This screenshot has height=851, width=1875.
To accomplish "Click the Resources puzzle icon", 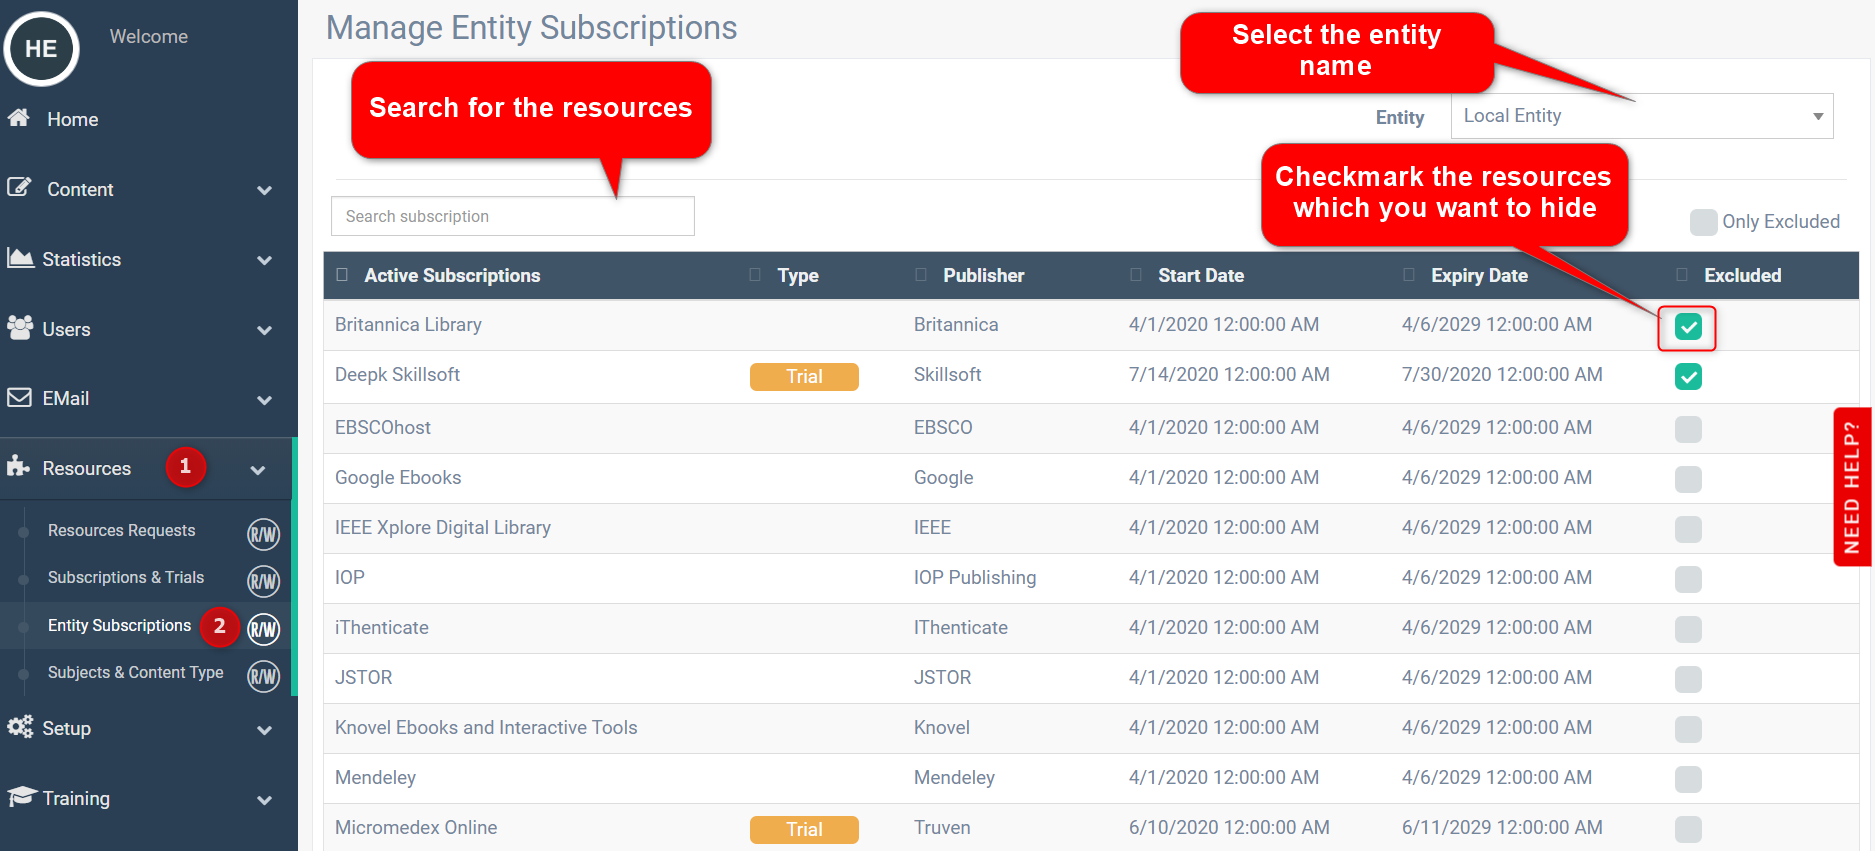I will click(18, 466).
